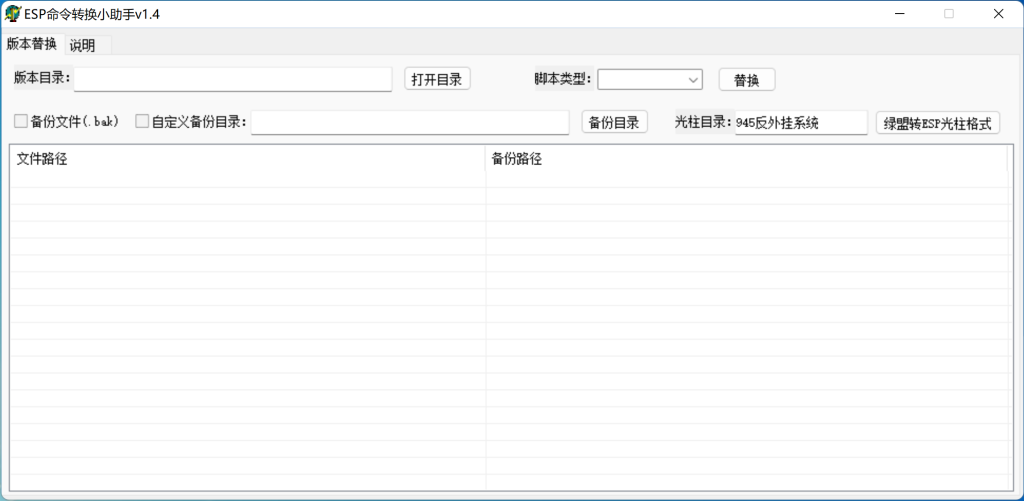
Task: Tick the 自定义备份目录 checkbox
Action: click(x=142, y=121)
